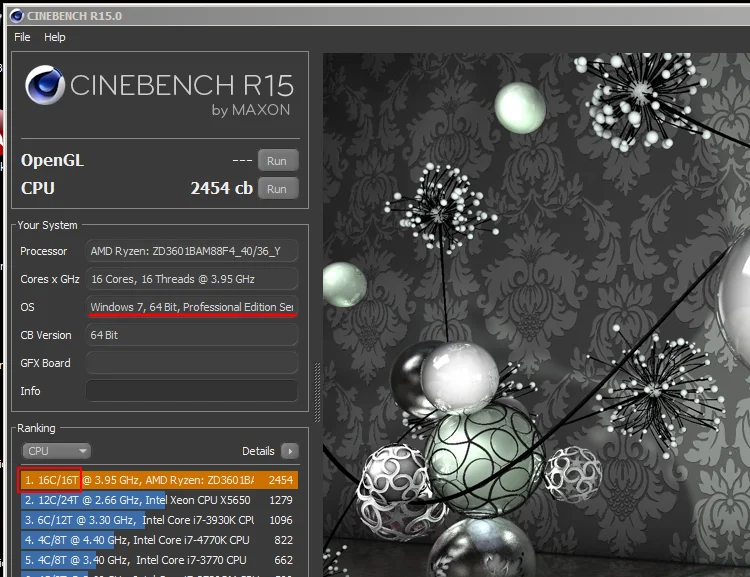Open the CPU ranking type dropdown
Image resolution: width=750 pixels, height=577 pixels.
(56, 451)
